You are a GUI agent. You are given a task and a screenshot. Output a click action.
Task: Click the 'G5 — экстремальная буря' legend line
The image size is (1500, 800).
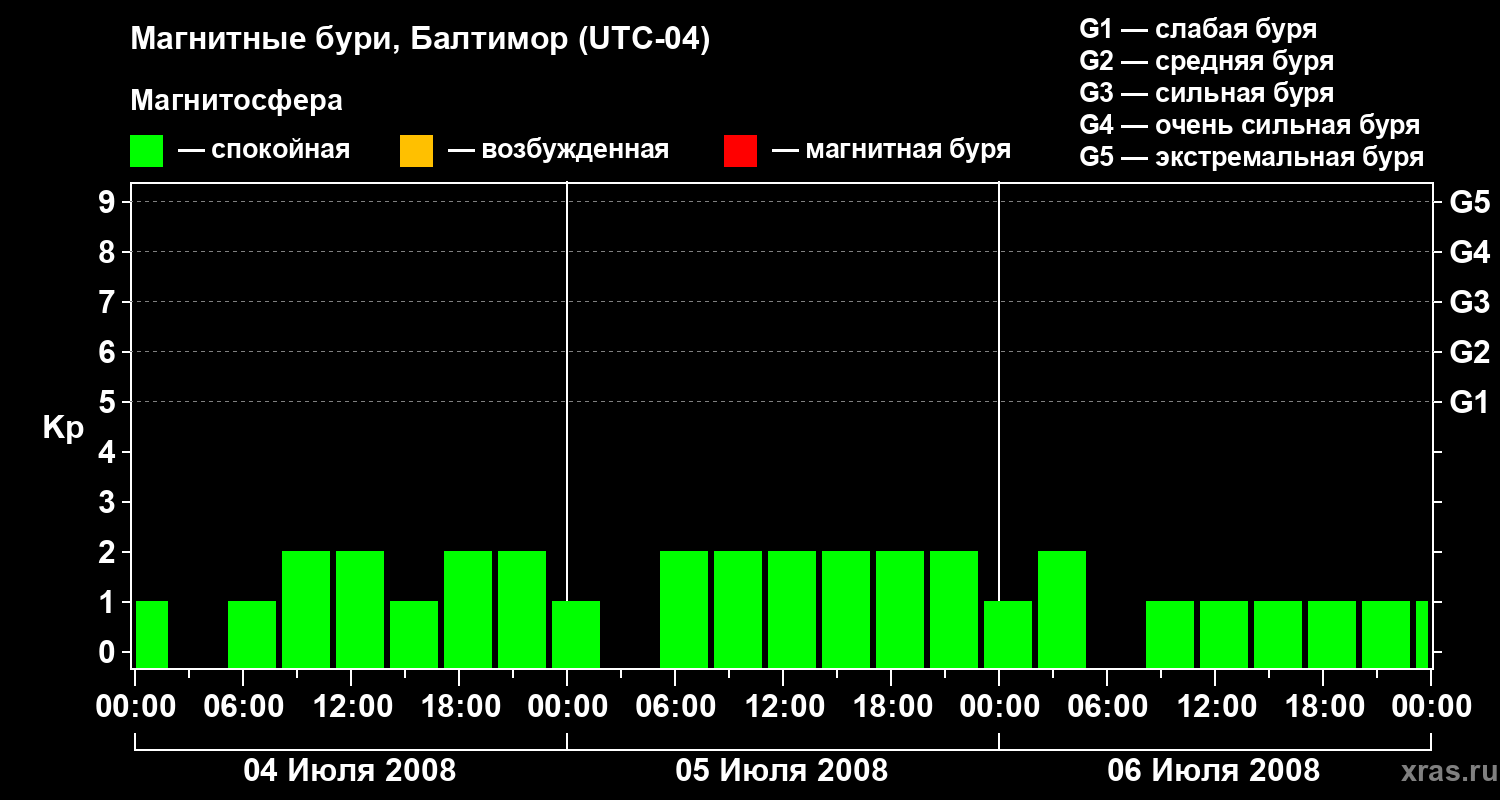(x=1251, y=157)
